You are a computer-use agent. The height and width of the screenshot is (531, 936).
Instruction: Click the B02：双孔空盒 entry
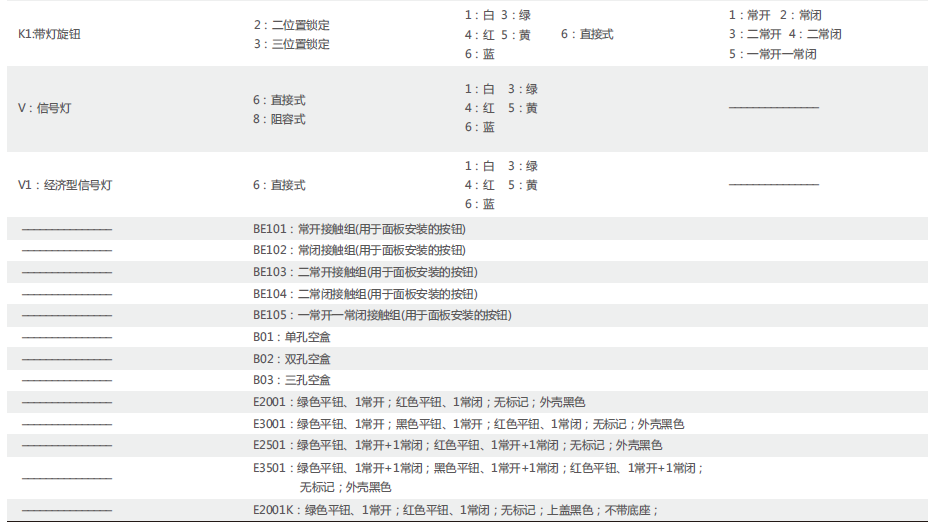click(x=291, y=358)
